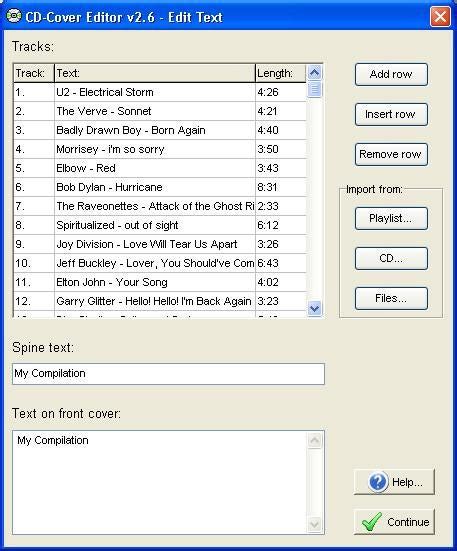Click length cell '8:31'
This screenshot has width=457, height=551.
[x=281, y=187]
